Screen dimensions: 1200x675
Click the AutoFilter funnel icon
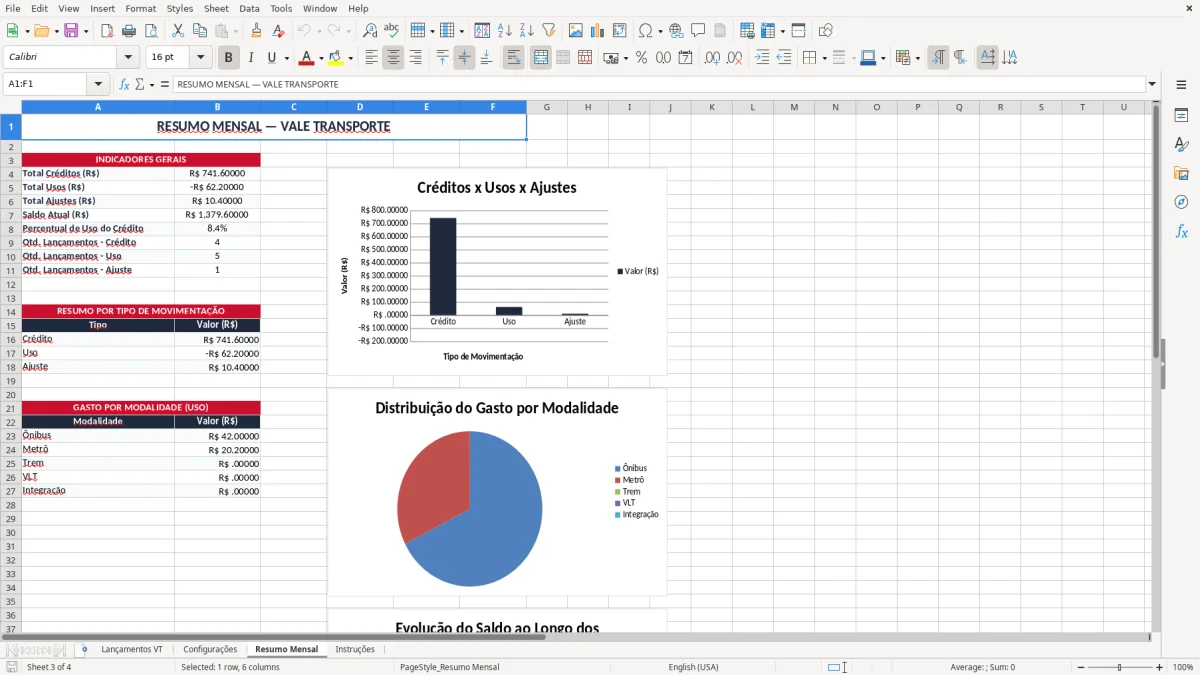(x=549, y=31)
